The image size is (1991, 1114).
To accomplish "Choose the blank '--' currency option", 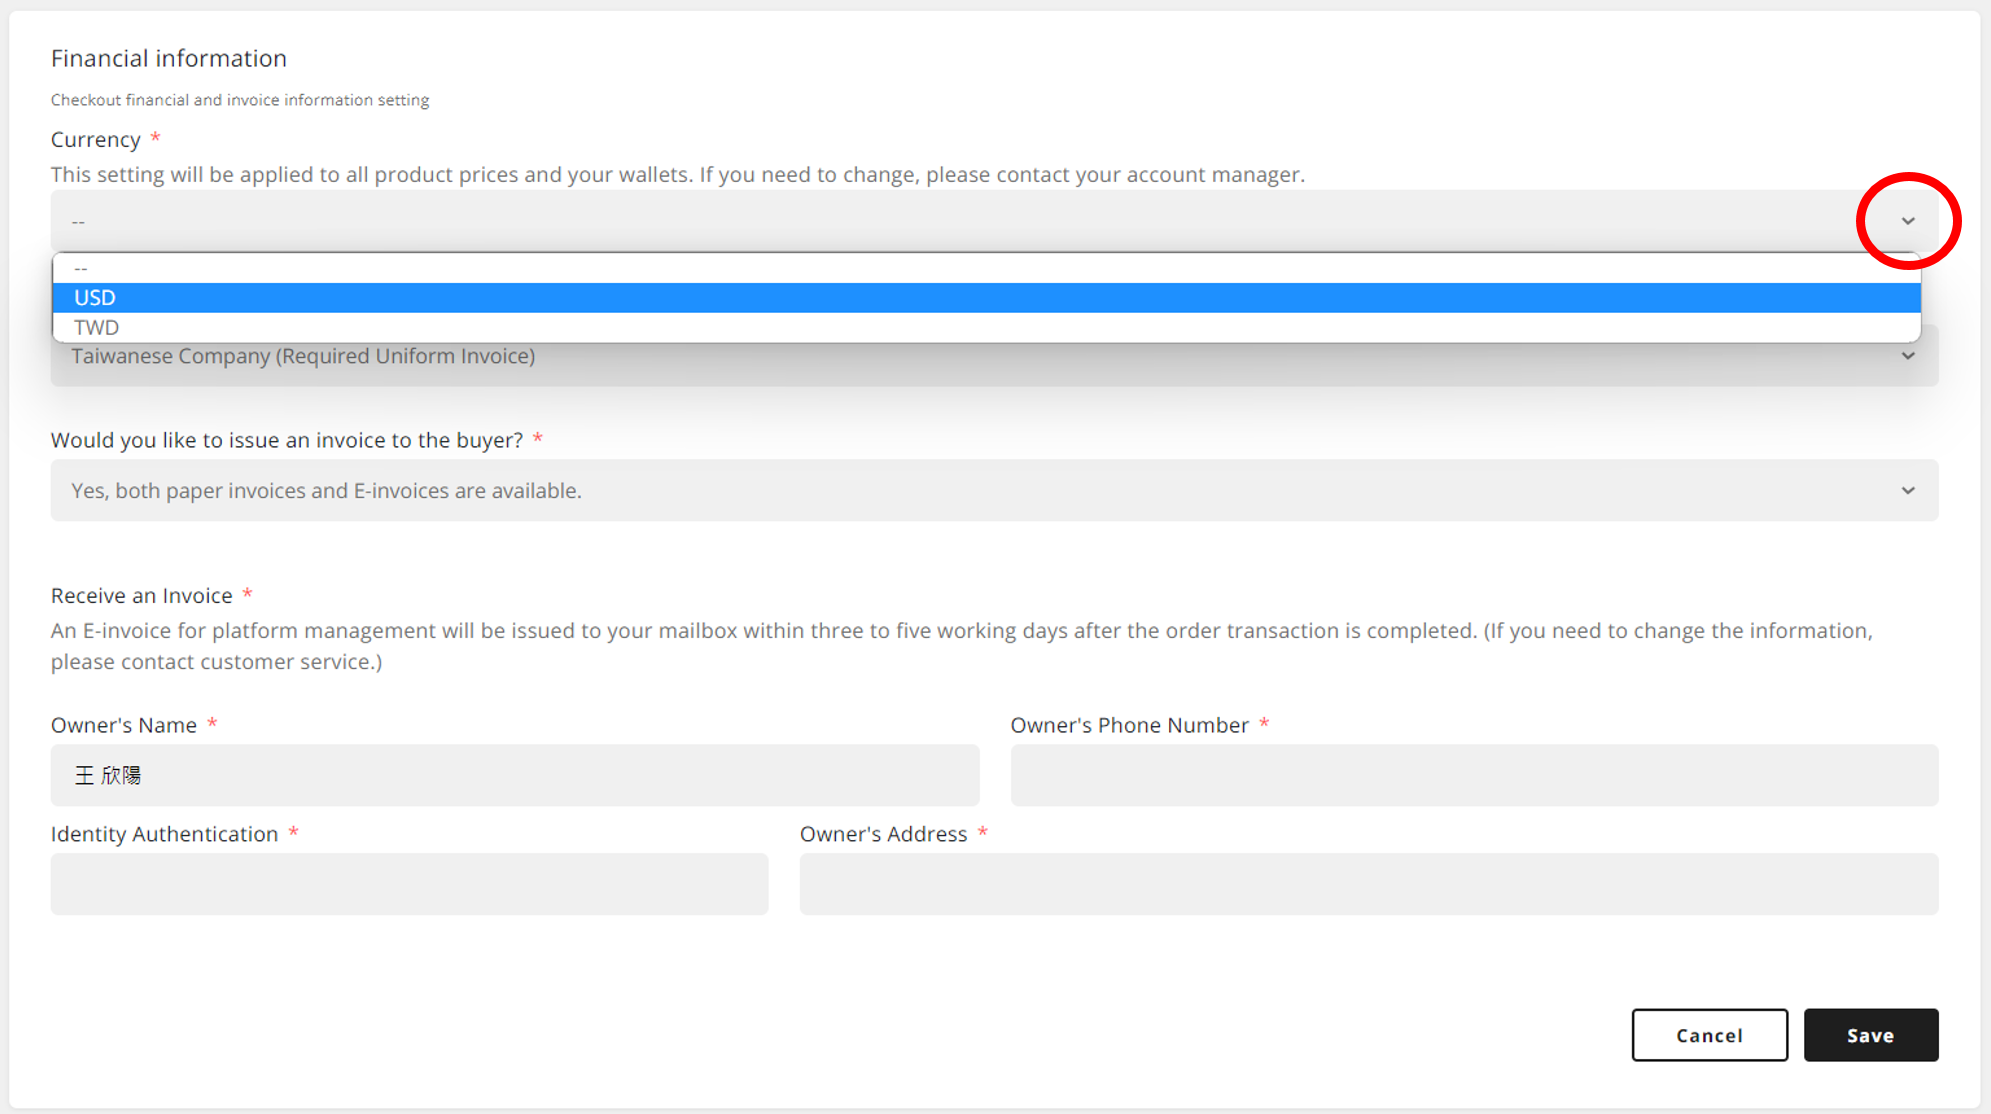I will click(81, 268).
